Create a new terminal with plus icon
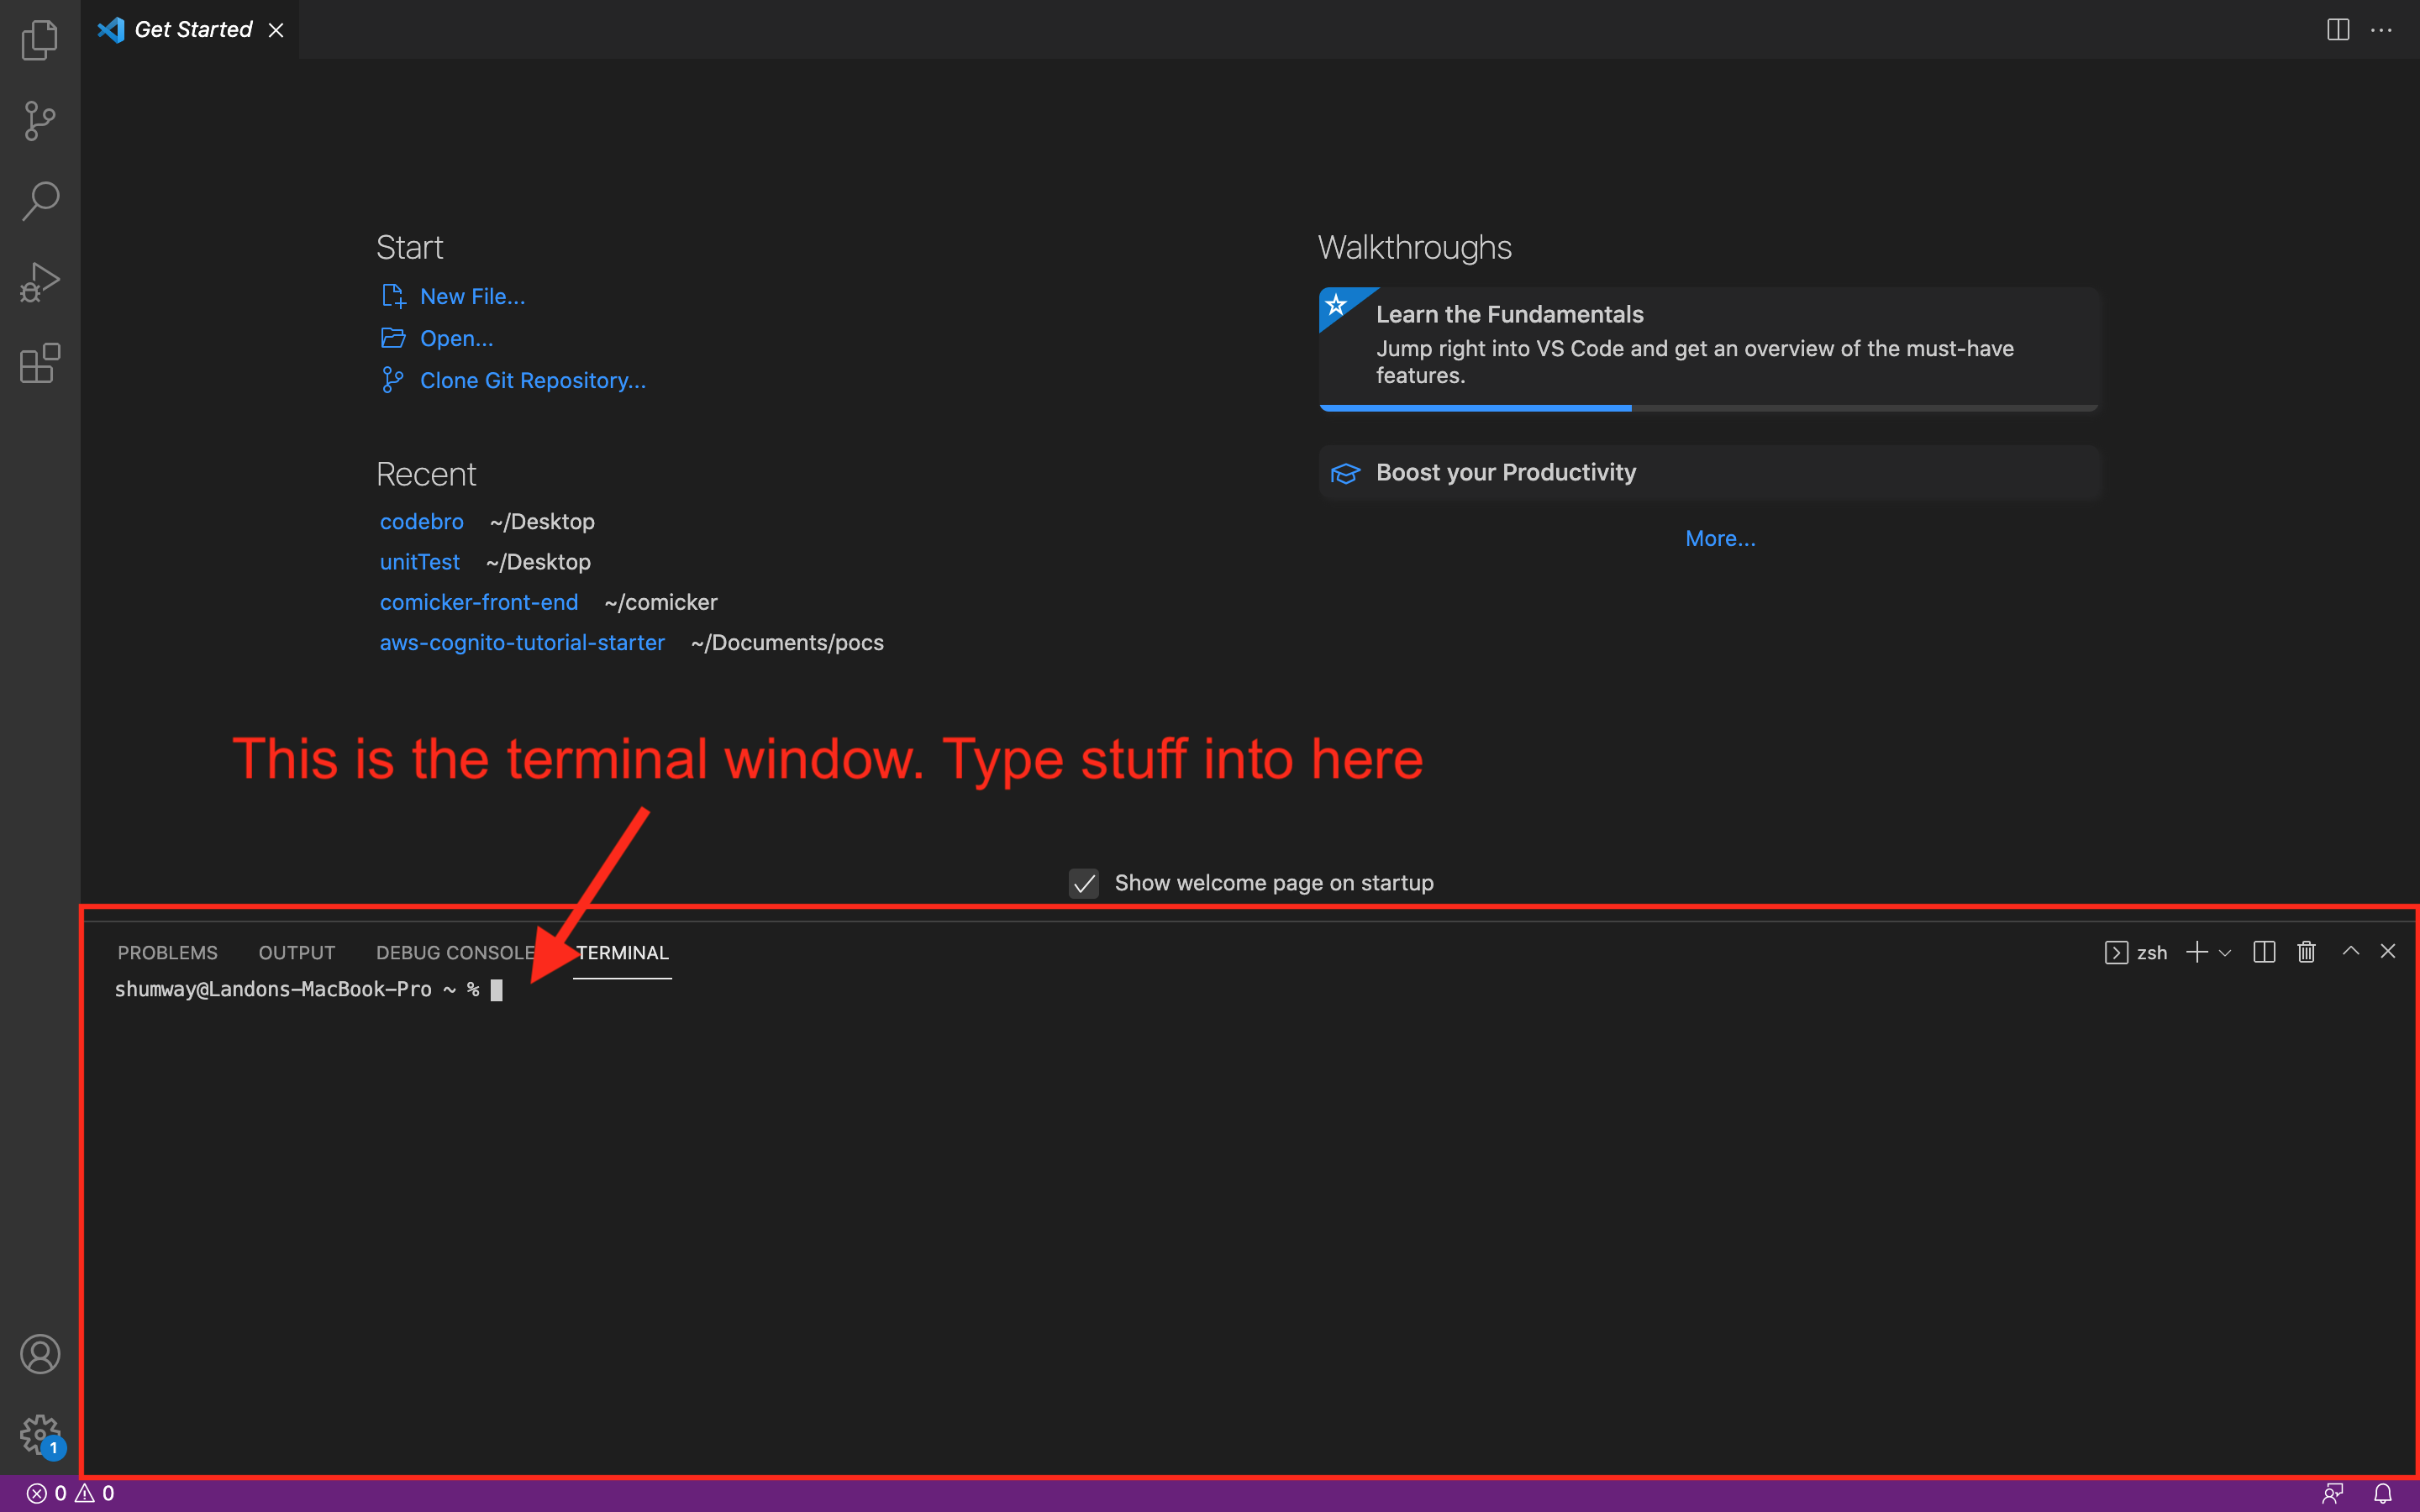 point(2197,952)
